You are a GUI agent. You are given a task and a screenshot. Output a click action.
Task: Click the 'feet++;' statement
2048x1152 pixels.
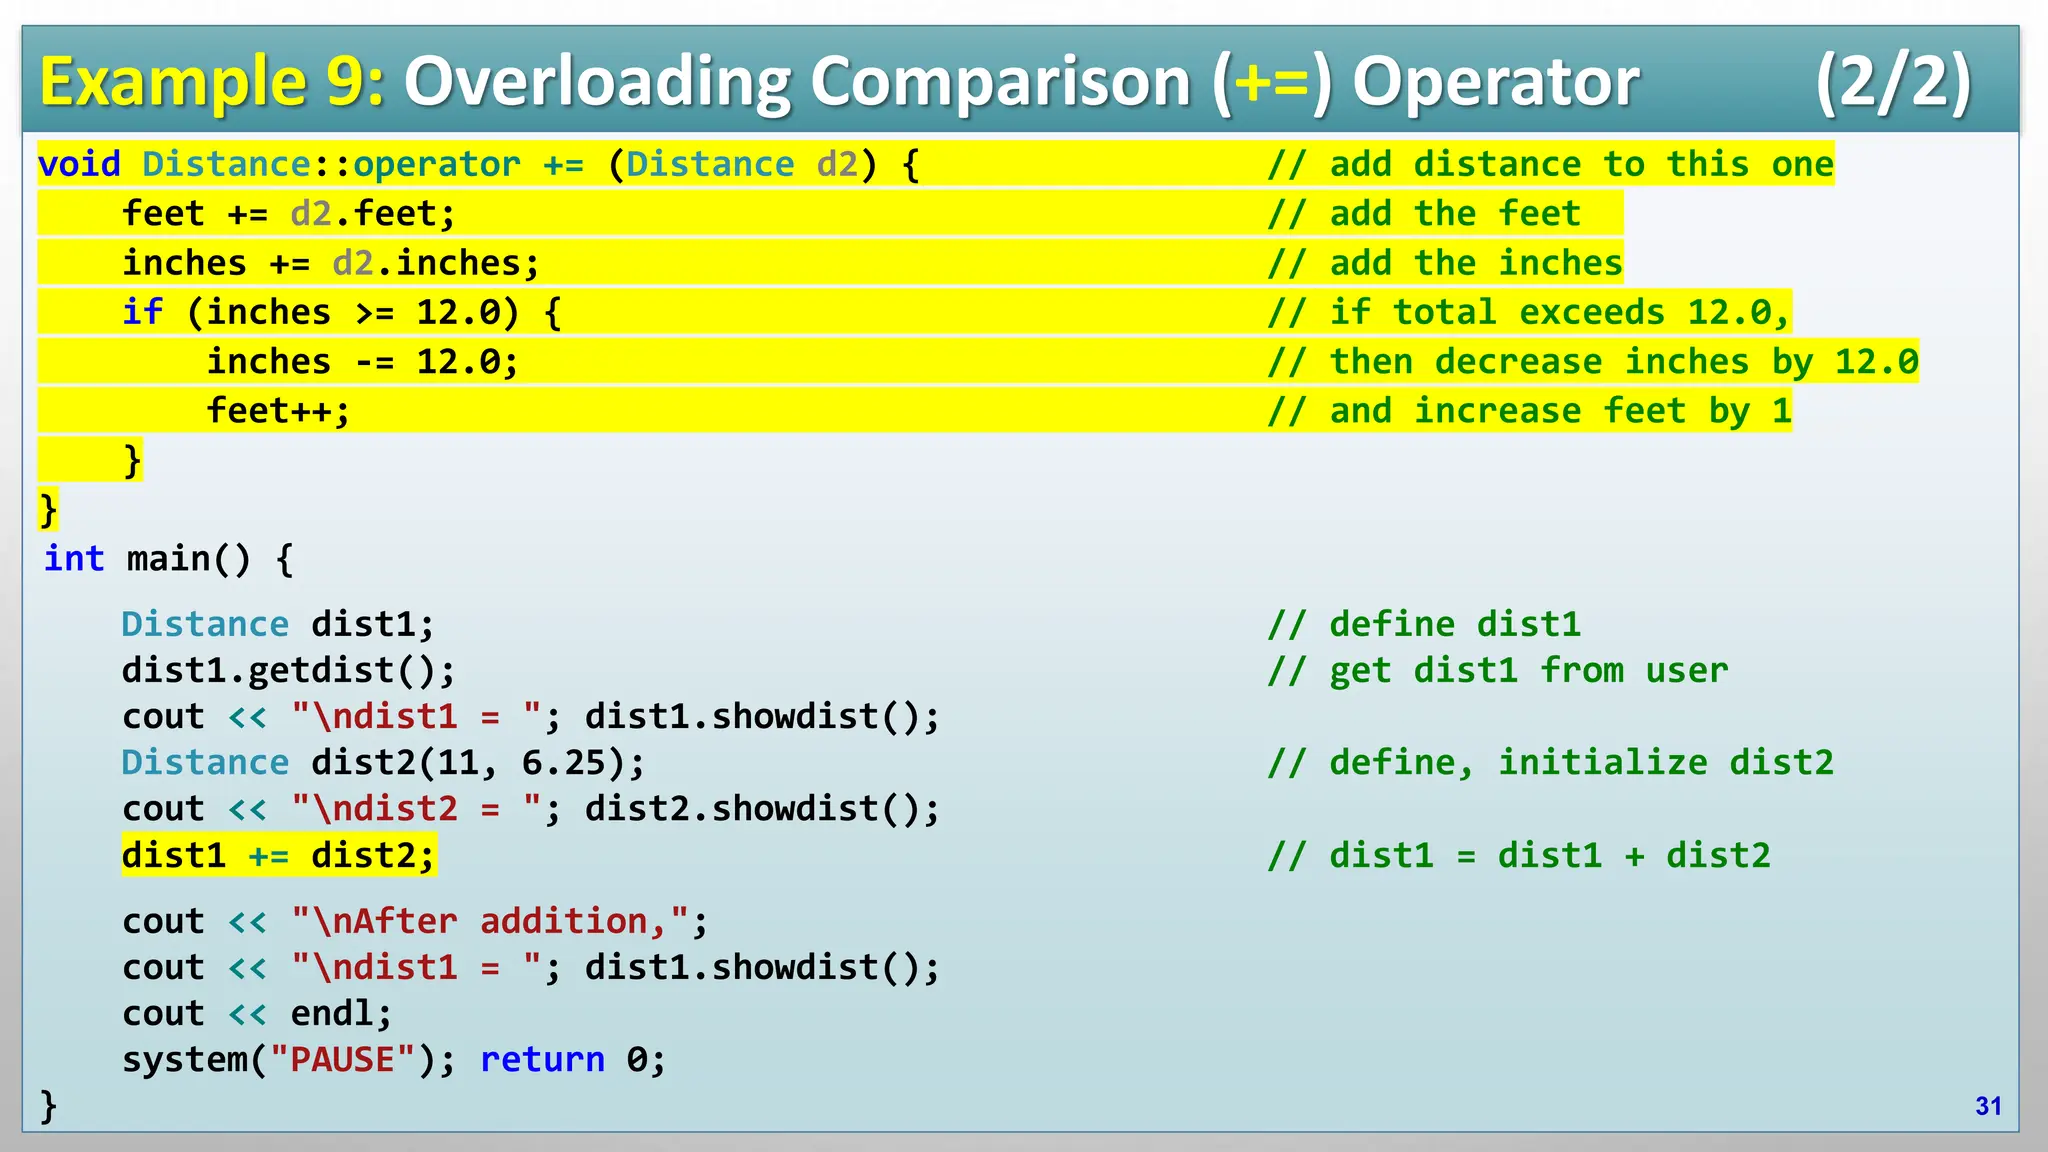click(278, 411)
